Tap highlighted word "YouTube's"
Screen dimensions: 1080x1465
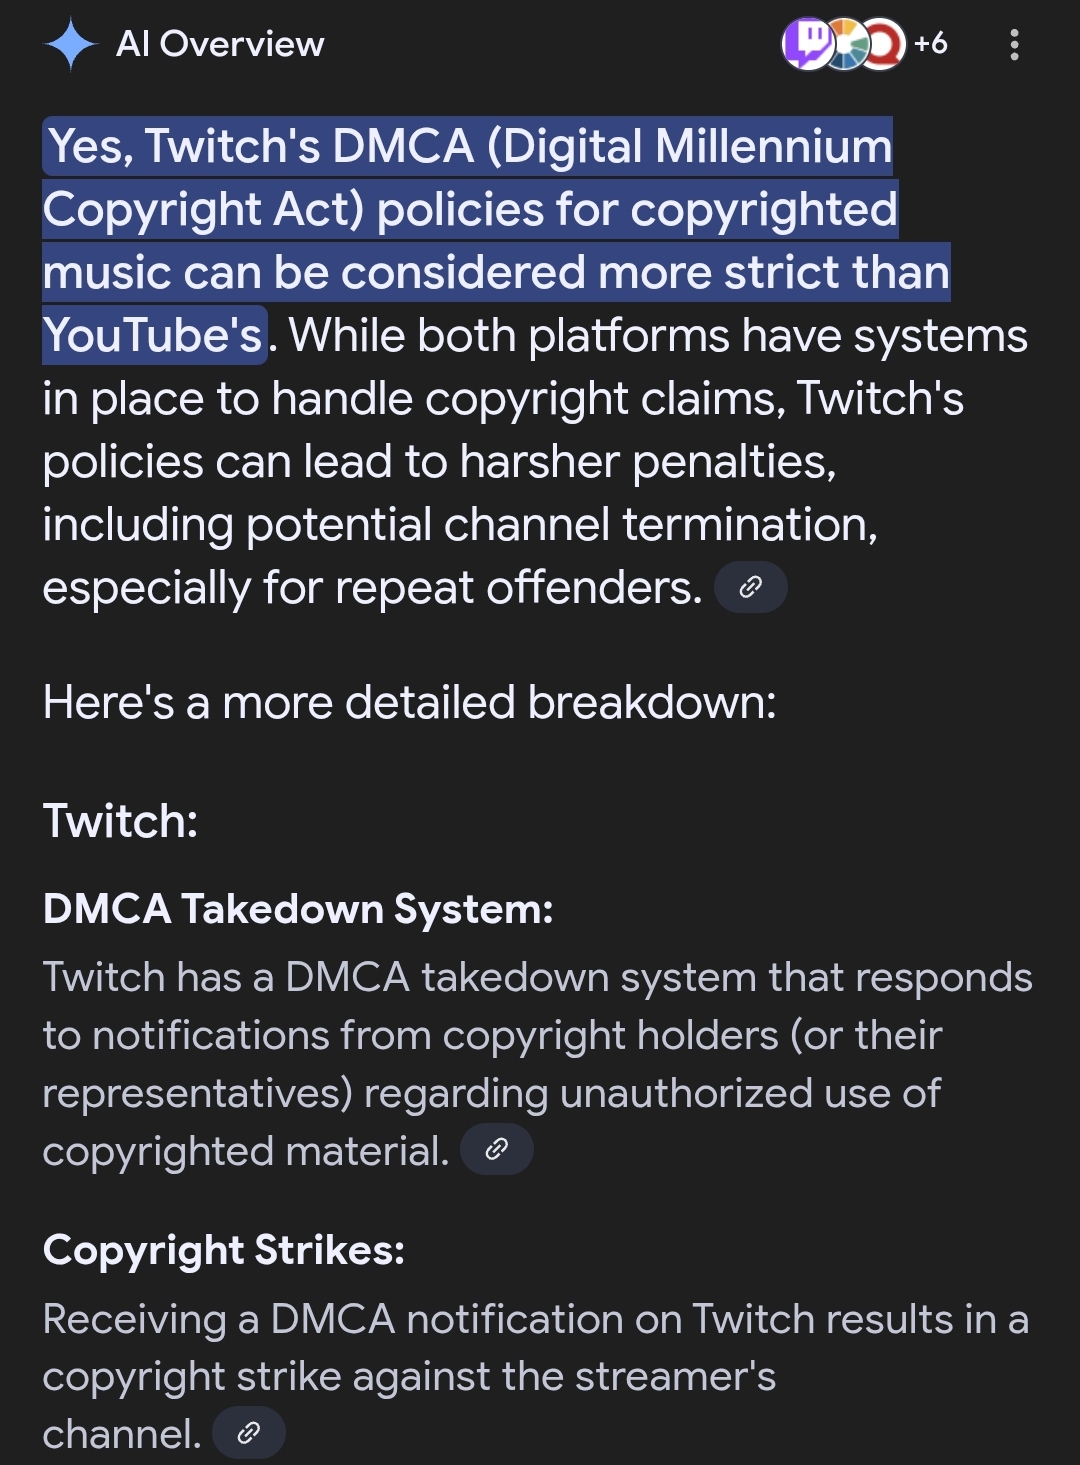coord(154,335)
